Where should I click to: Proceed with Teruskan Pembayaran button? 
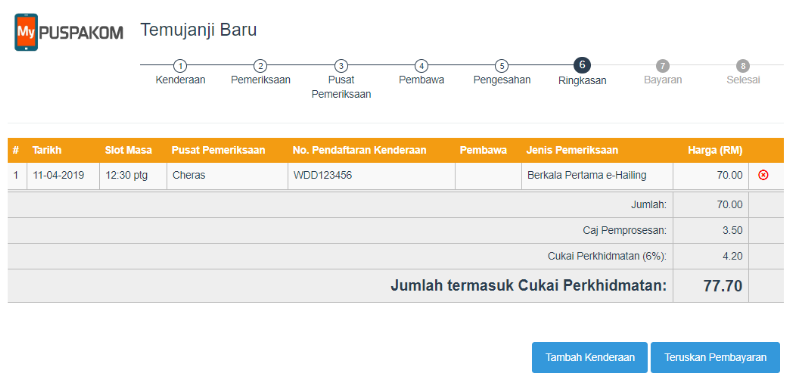(x=715, y=358)
